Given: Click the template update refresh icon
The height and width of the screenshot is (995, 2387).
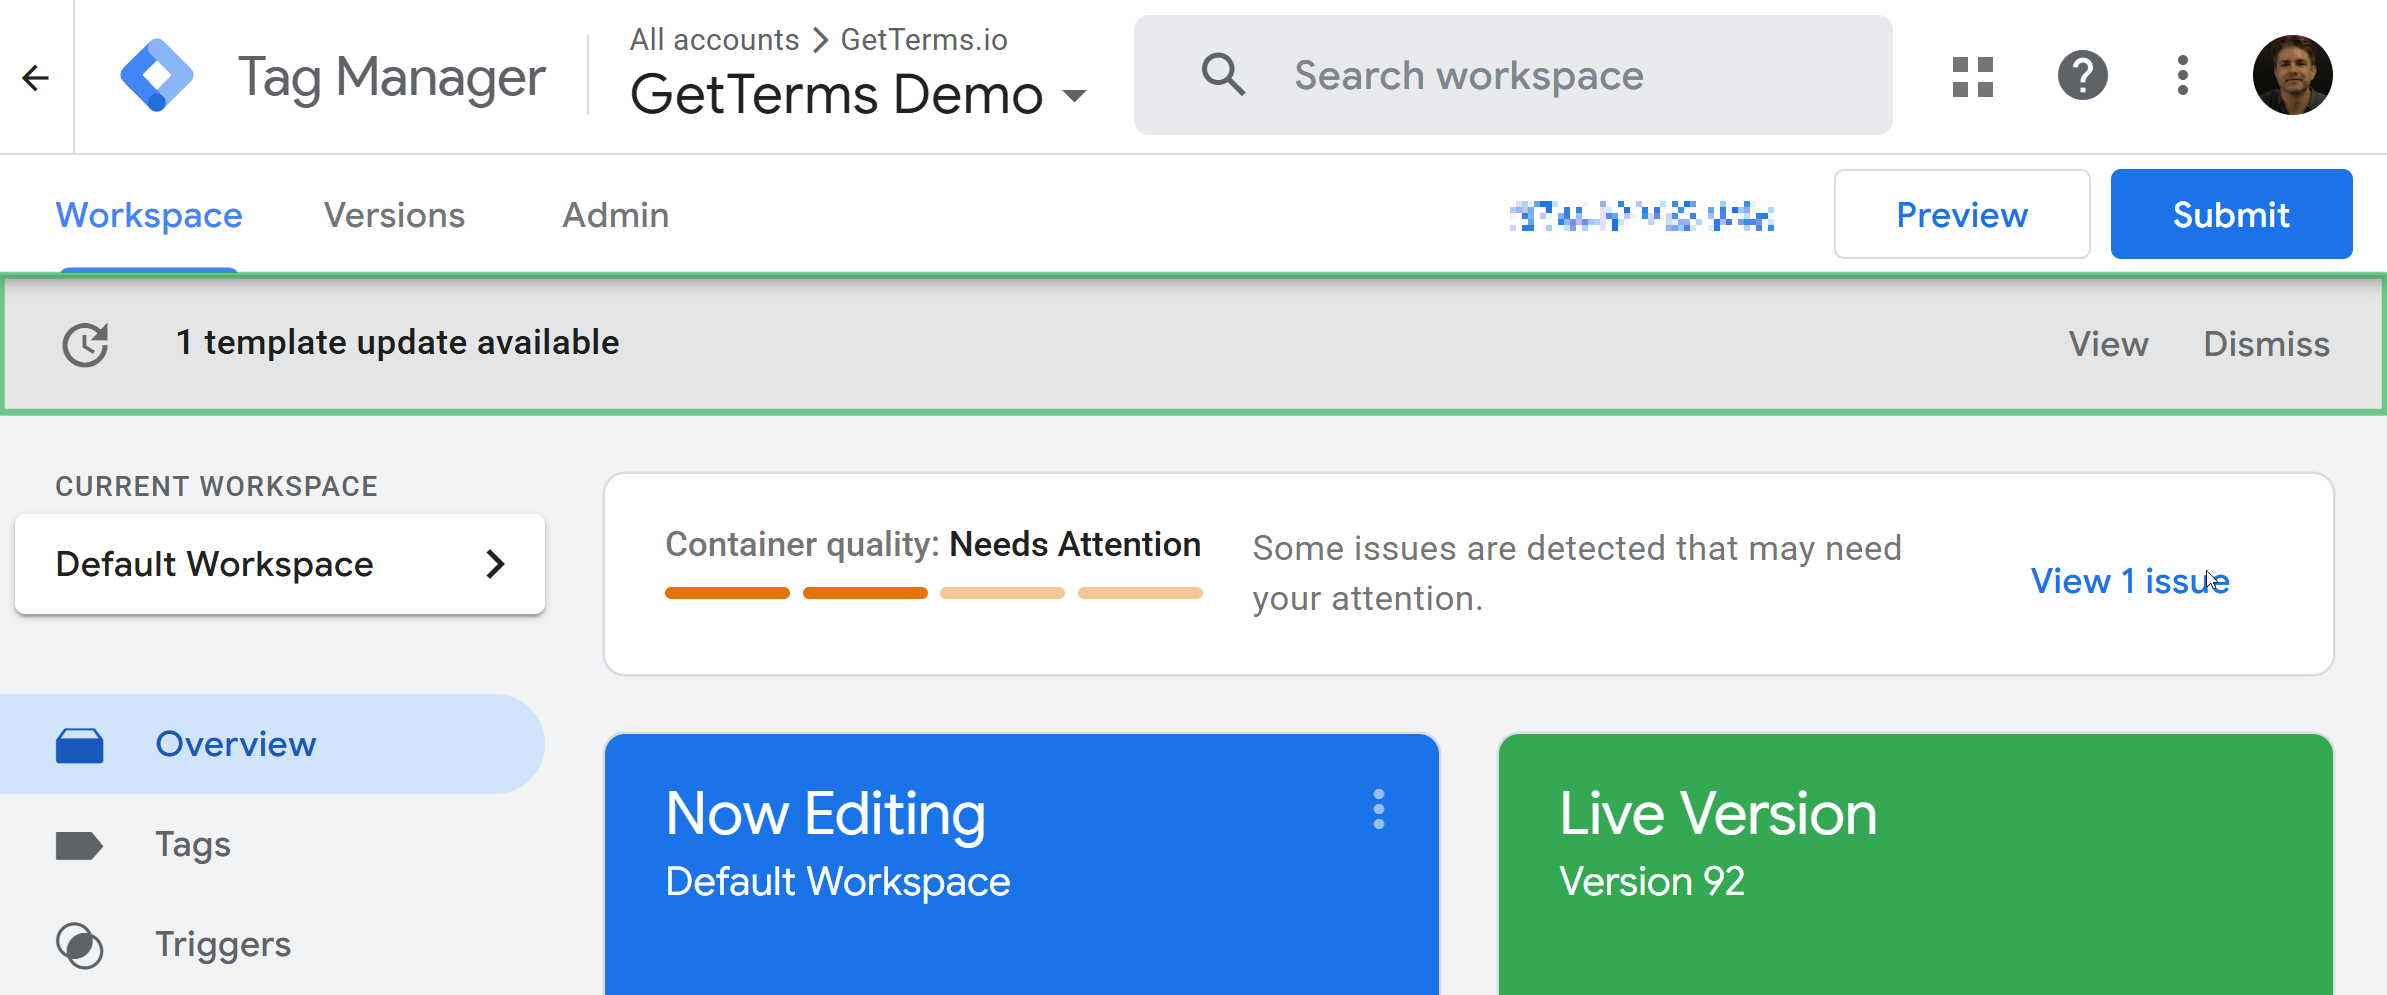Looking at the screenshot, I should click(x=86, y=344).
